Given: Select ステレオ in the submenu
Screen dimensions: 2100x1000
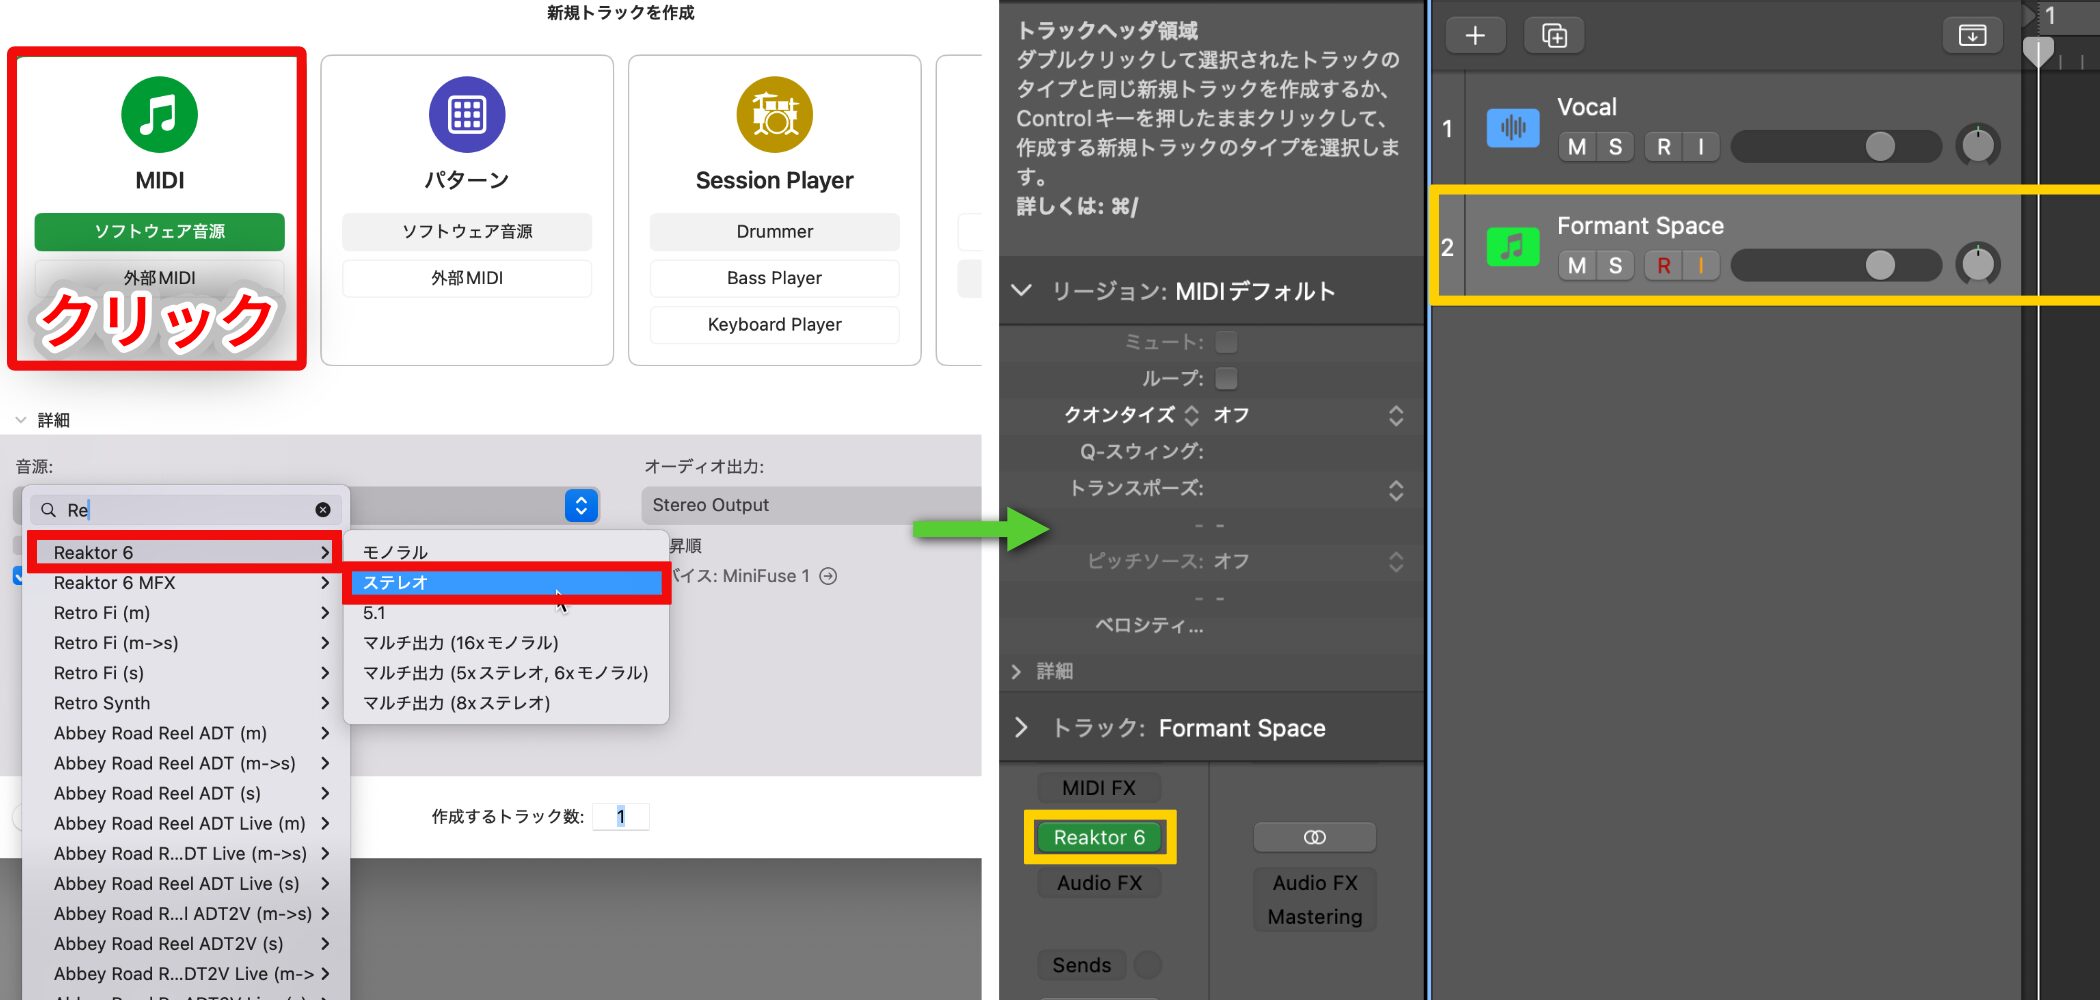Looking at the screenshot, I should pos(504,583).
